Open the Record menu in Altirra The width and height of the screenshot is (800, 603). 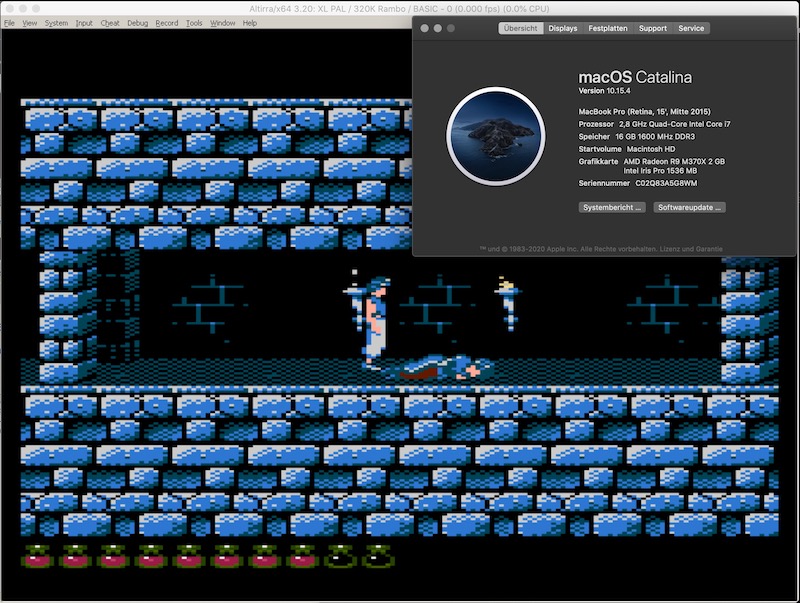tap(167, 23)
